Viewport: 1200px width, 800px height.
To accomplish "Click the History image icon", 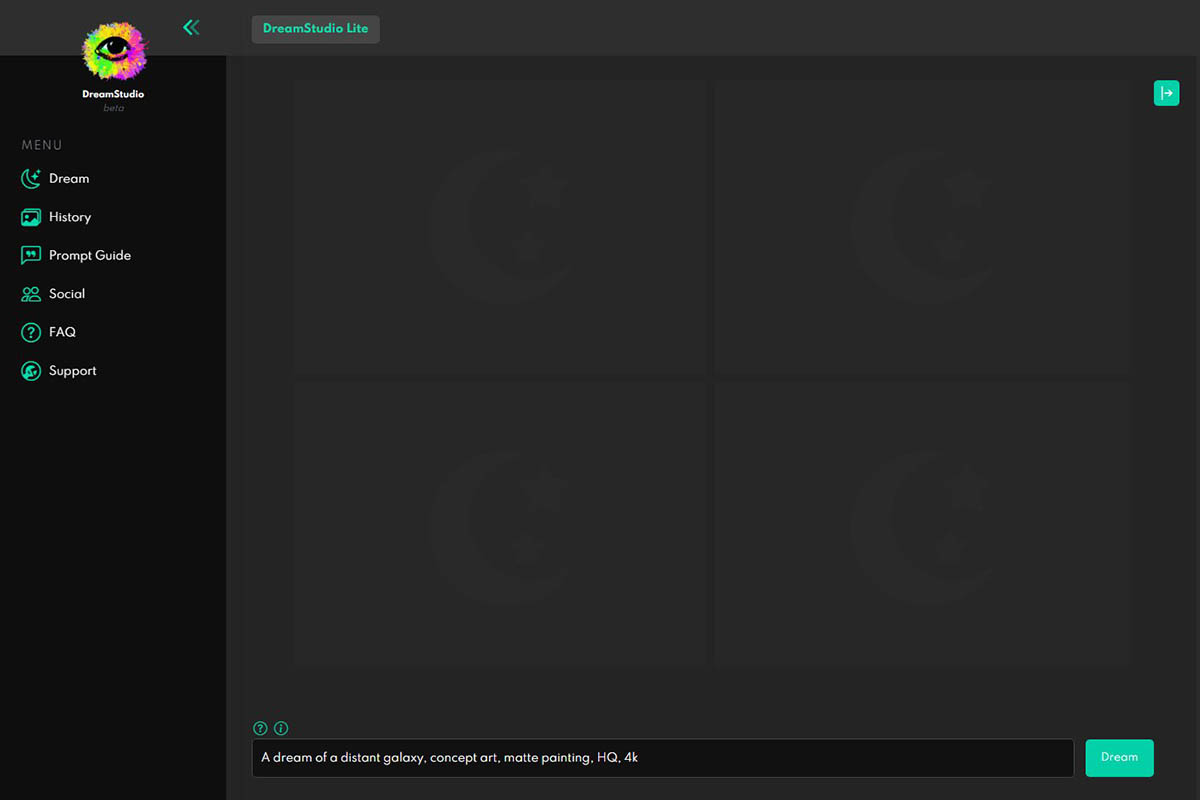I will click(x=31, y=217).
